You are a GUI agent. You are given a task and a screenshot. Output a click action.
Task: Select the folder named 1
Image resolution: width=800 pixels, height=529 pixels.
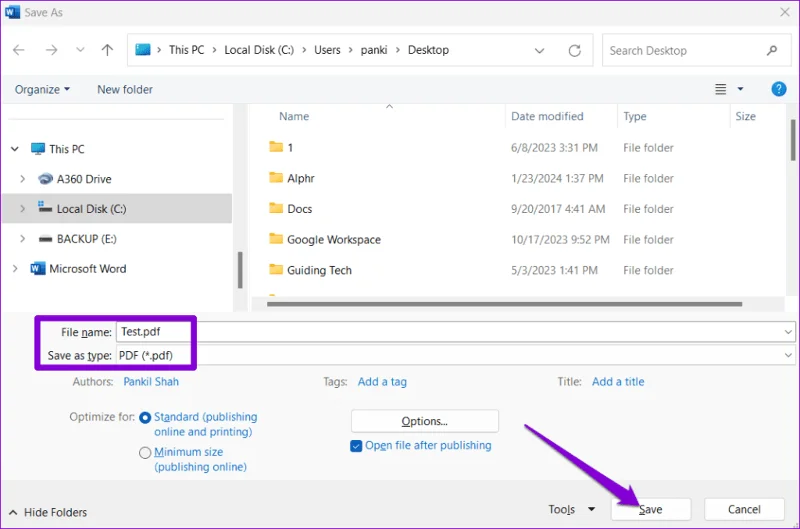[290, 148]
